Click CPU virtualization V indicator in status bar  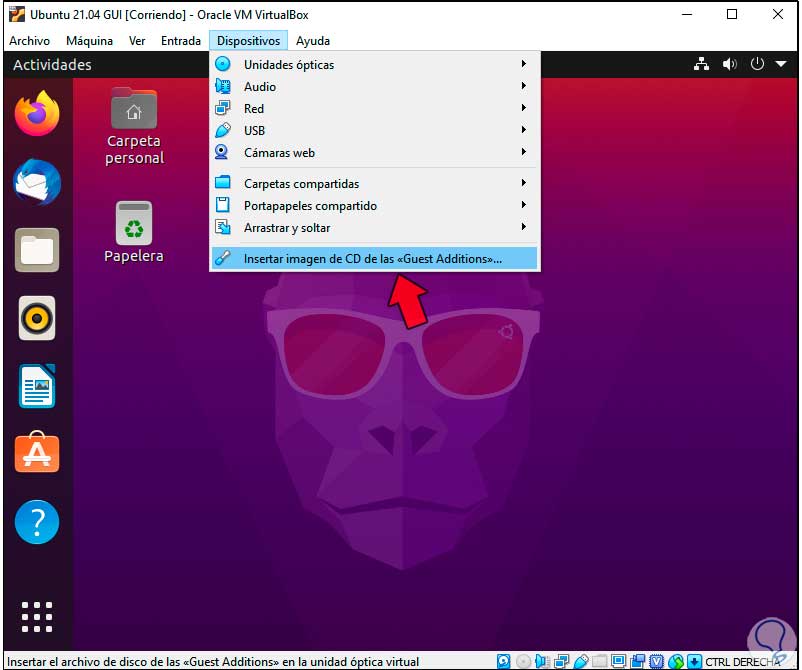coord(657,661)
